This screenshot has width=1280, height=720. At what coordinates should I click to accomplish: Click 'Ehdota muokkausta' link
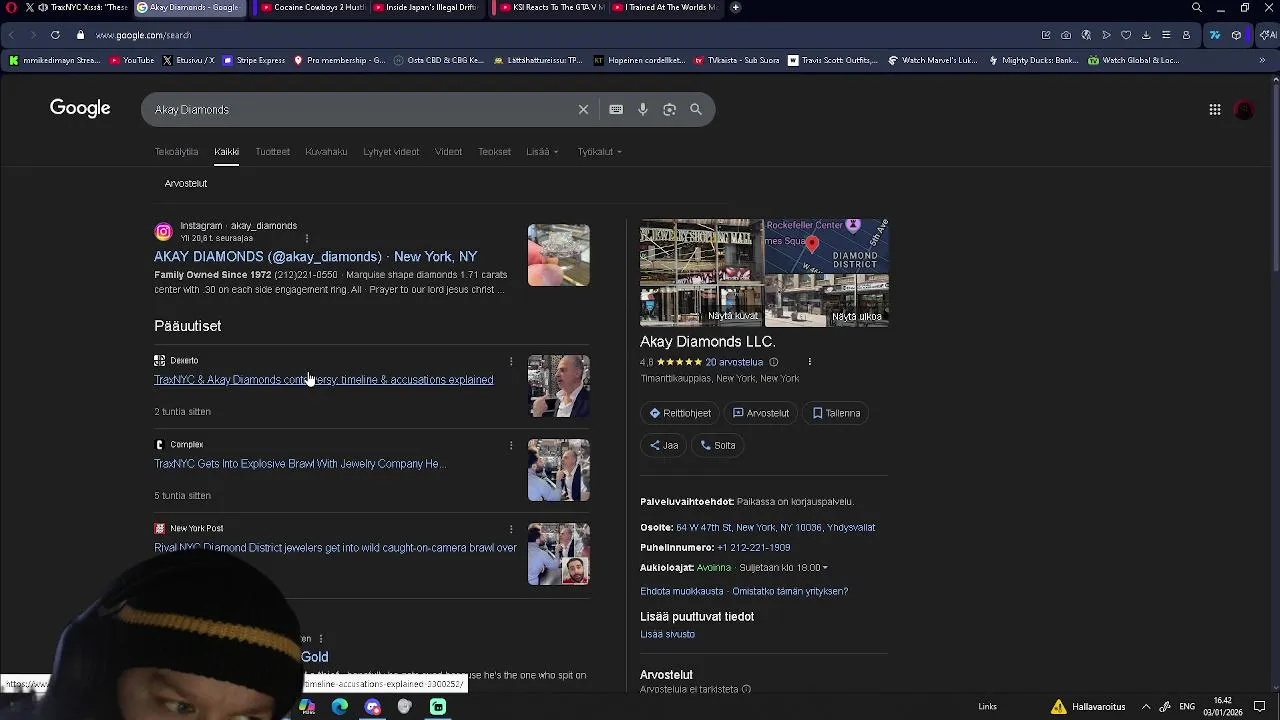pos(682,591)
